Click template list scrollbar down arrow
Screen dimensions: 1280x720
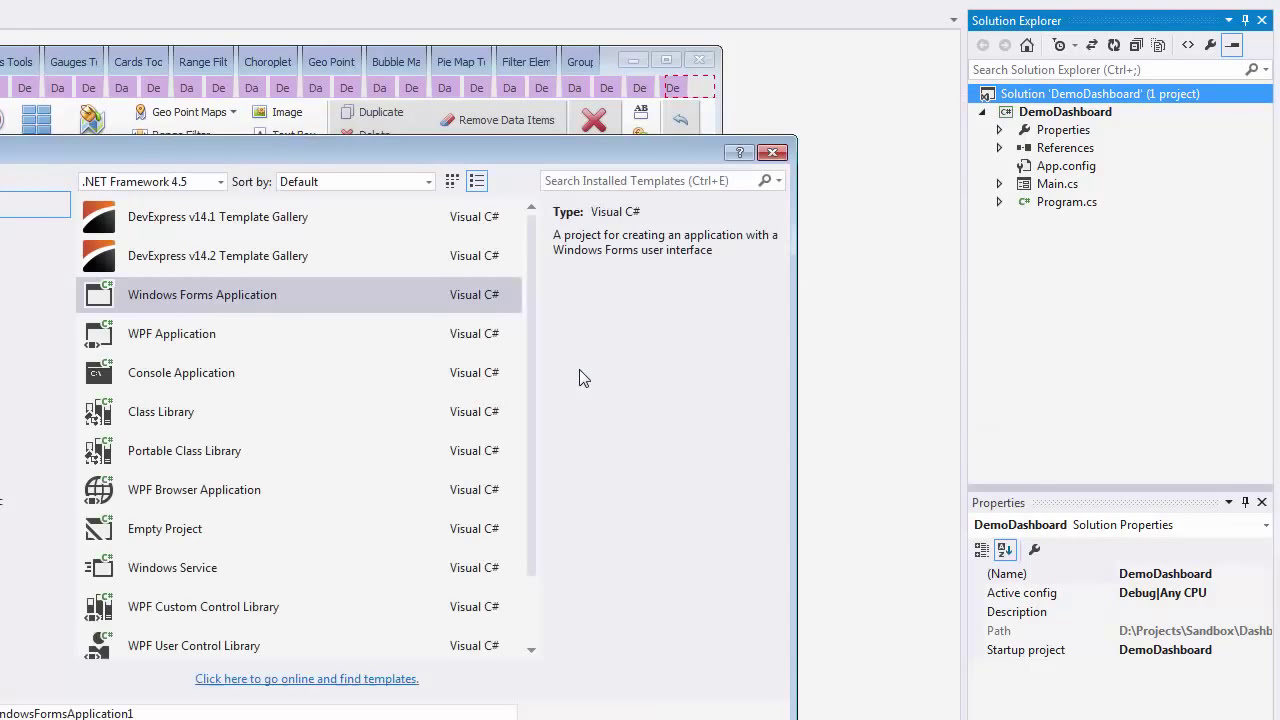[531, 650]
